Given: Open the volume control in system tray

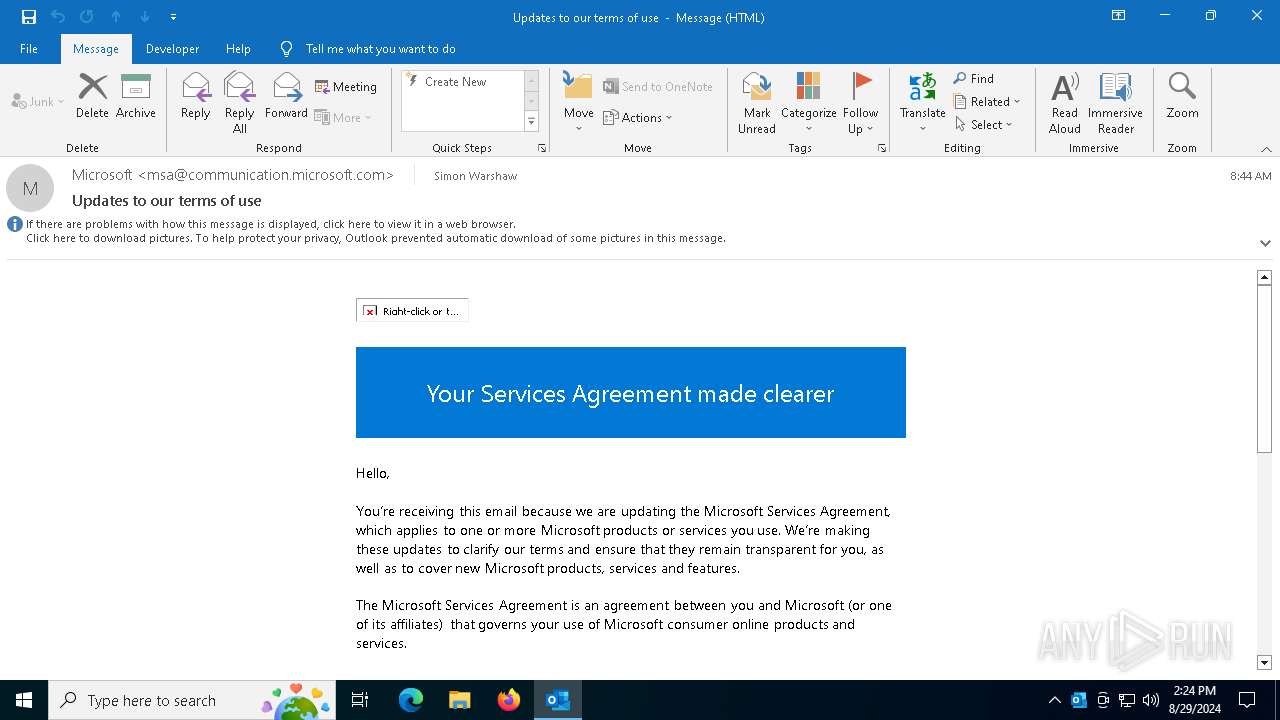Looking at the screenshot, I should 1151,700.
